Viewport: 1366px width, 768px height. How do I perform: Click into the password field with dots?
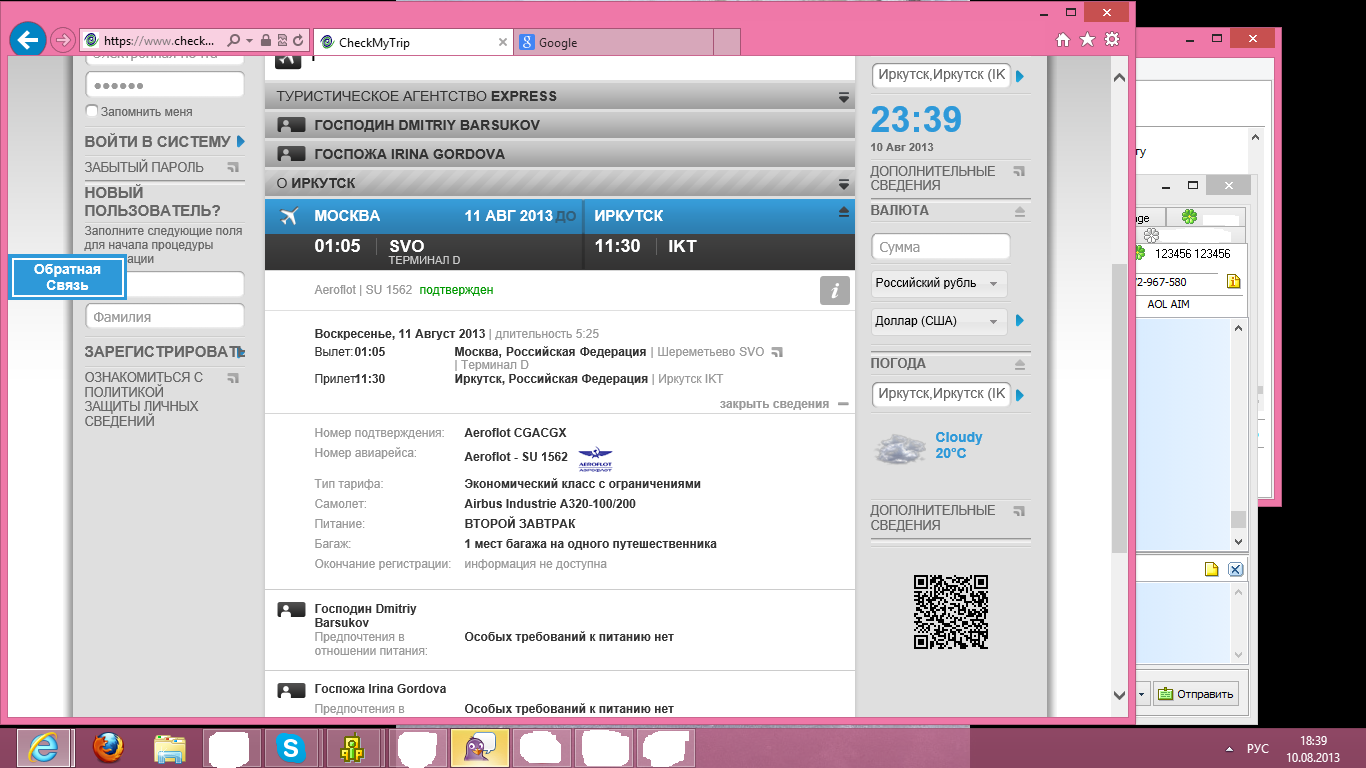165,85
